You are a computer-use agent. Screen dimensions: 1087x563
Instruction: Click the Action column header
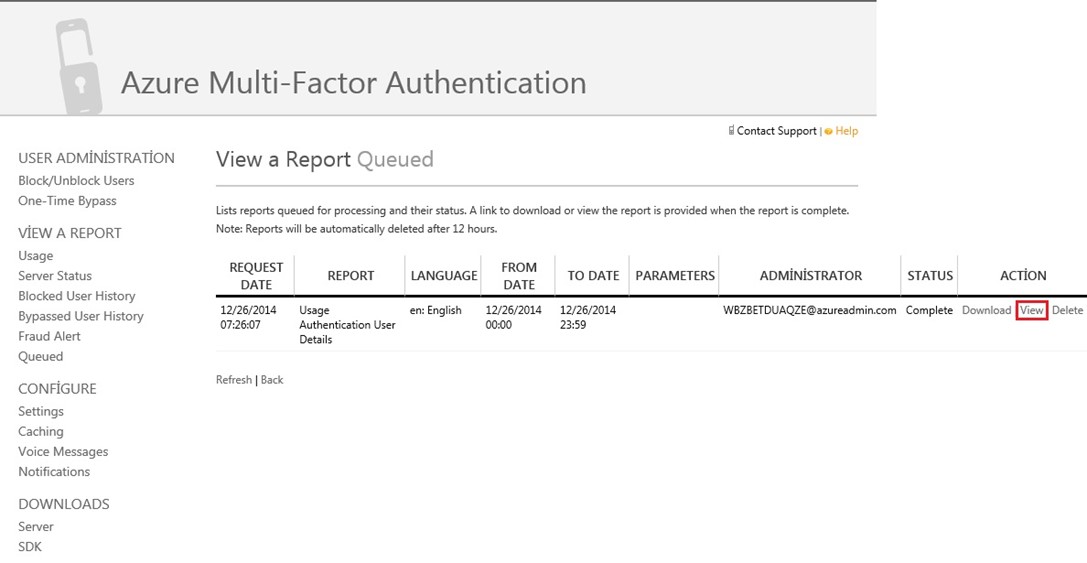(1023, 275)
